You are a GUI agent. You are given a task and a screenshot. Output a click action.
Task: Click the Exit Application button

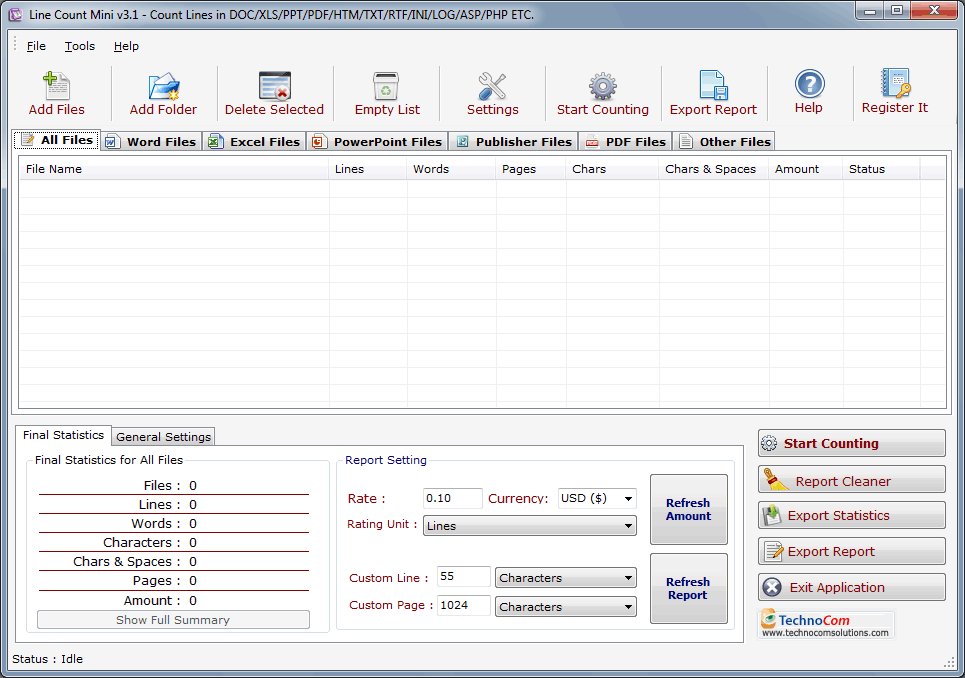(x=851, y=587)
